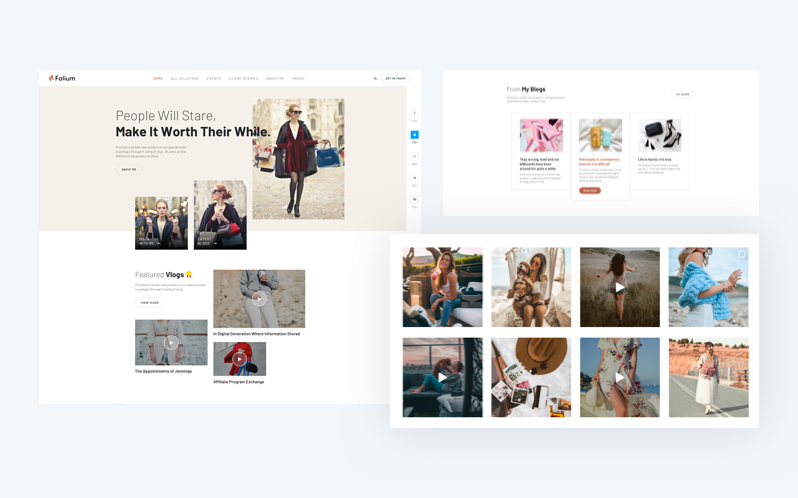Play the 'In Digital Generation' vlog video
798x498 pixels.
pos(259,298)
